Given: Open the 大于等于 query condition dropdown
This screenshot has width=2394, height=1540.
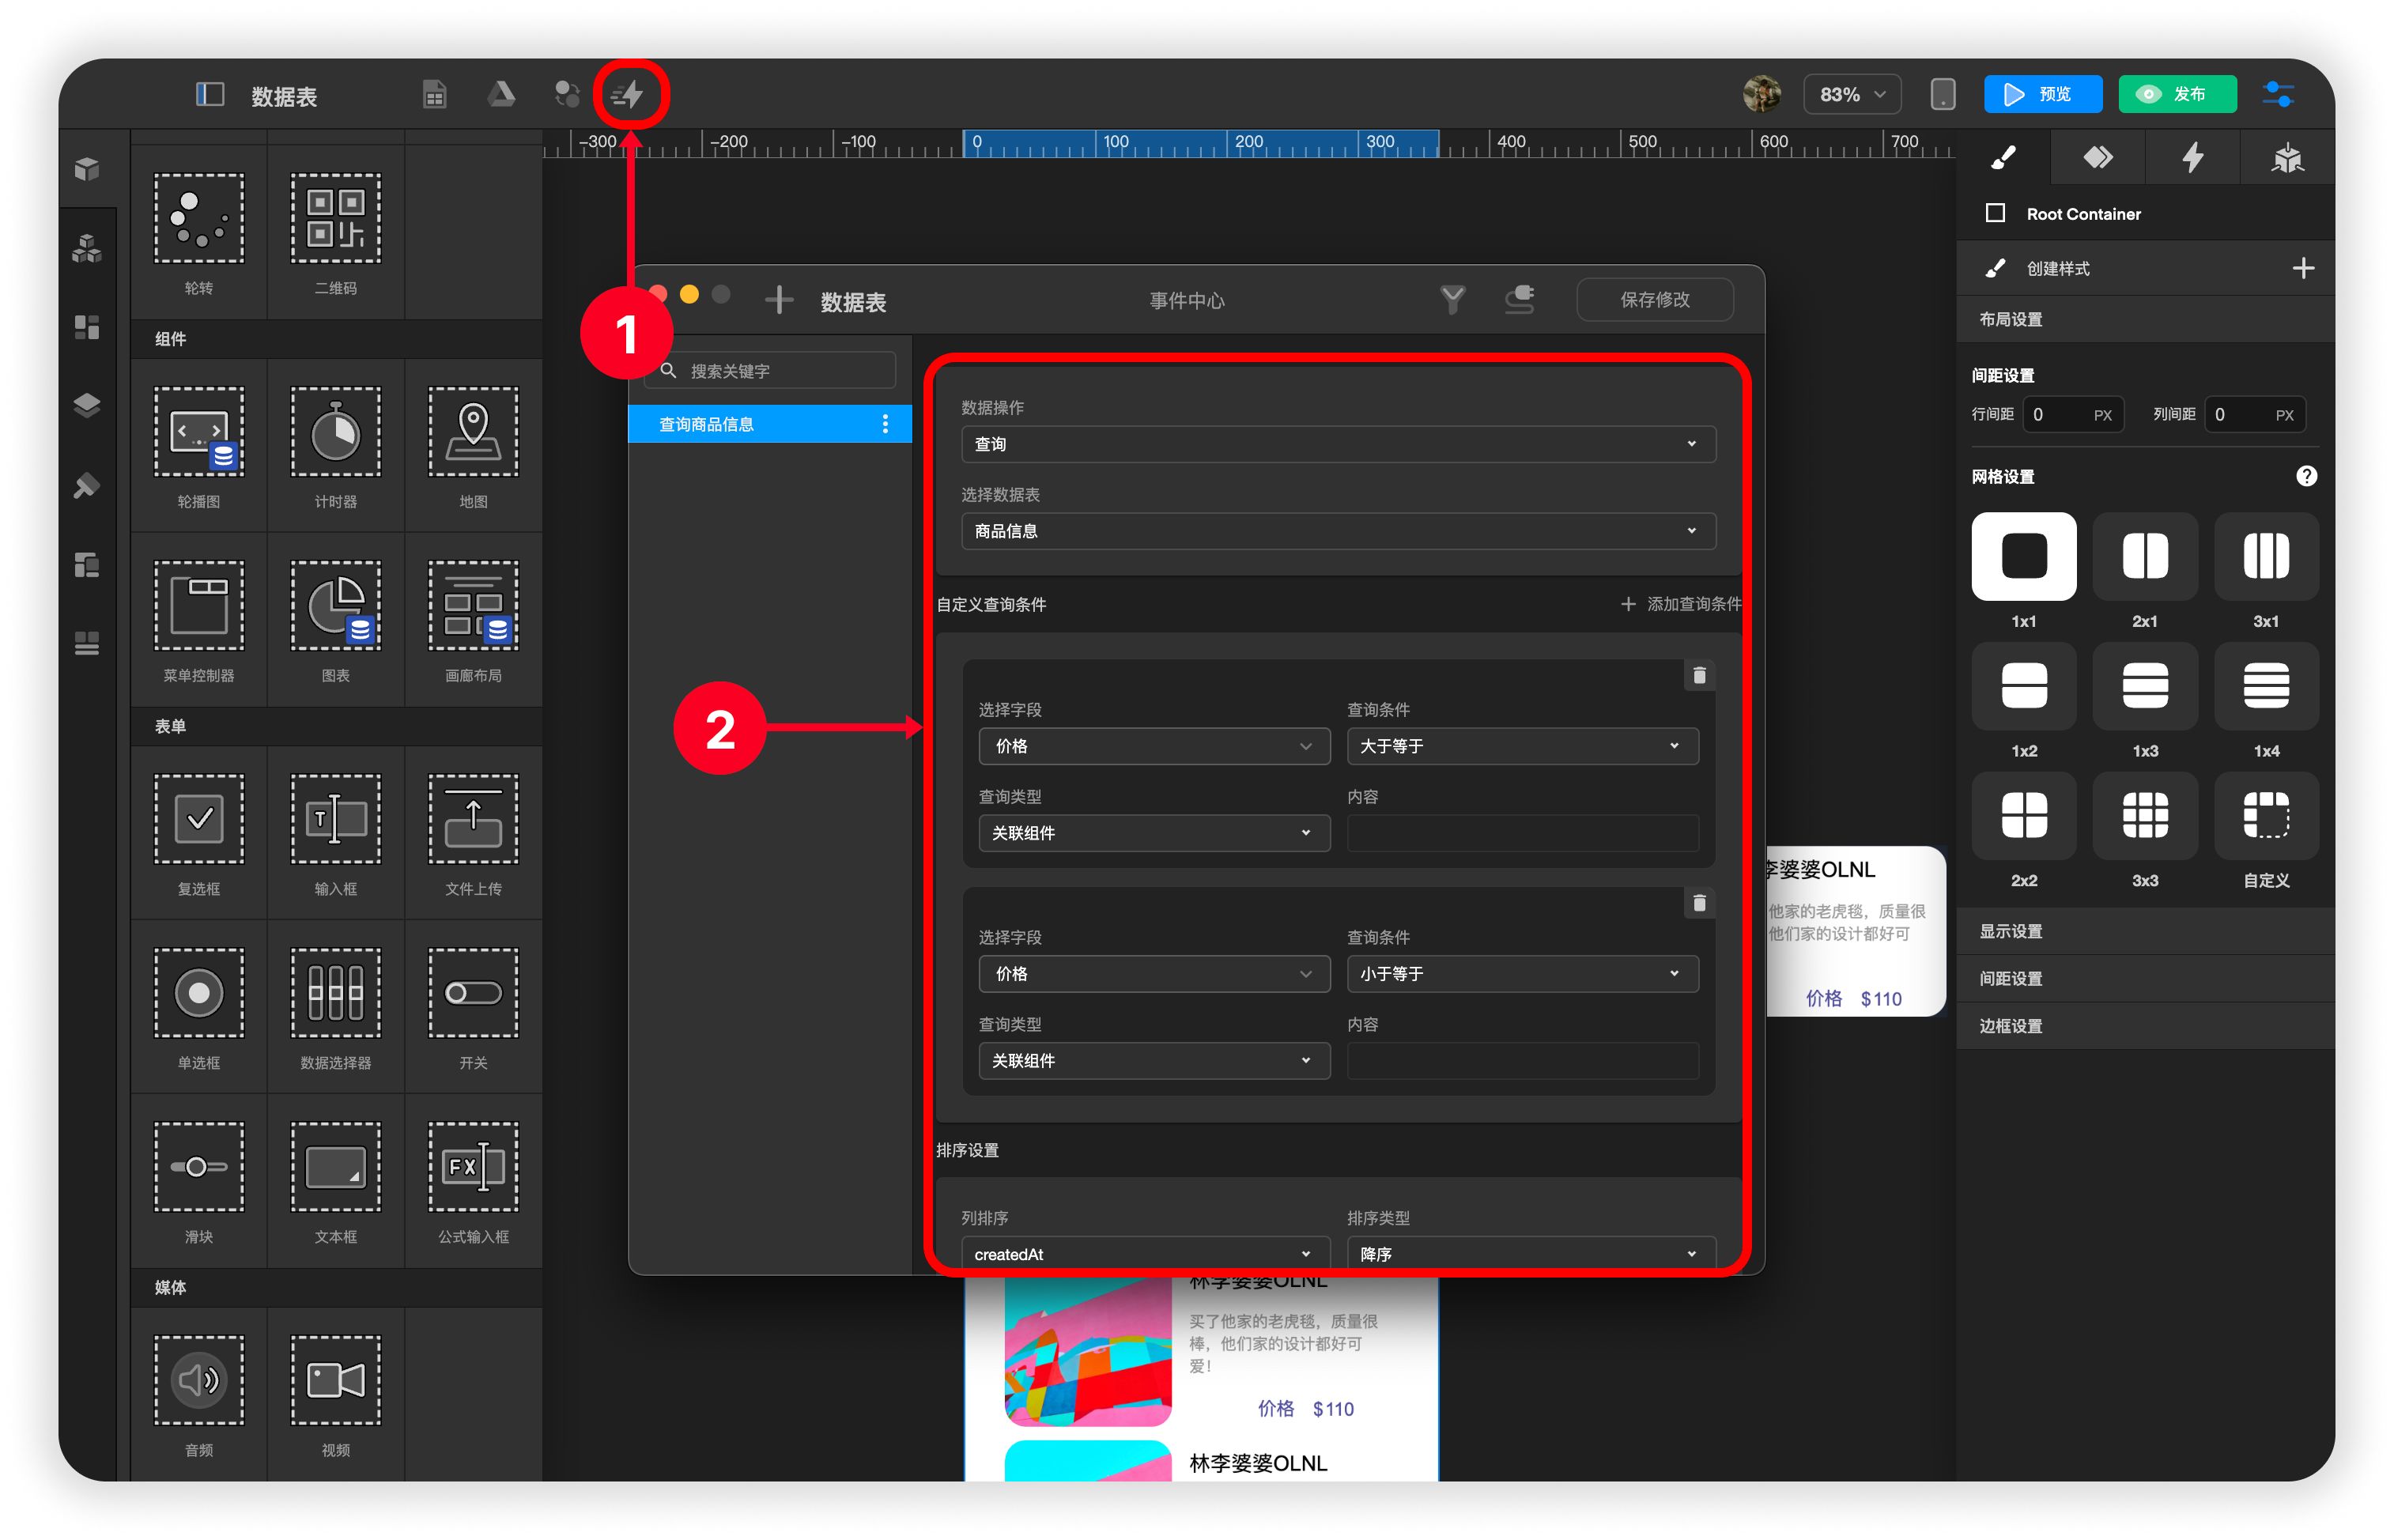Looking at the screenshot, I should (x=1521, y=746).
